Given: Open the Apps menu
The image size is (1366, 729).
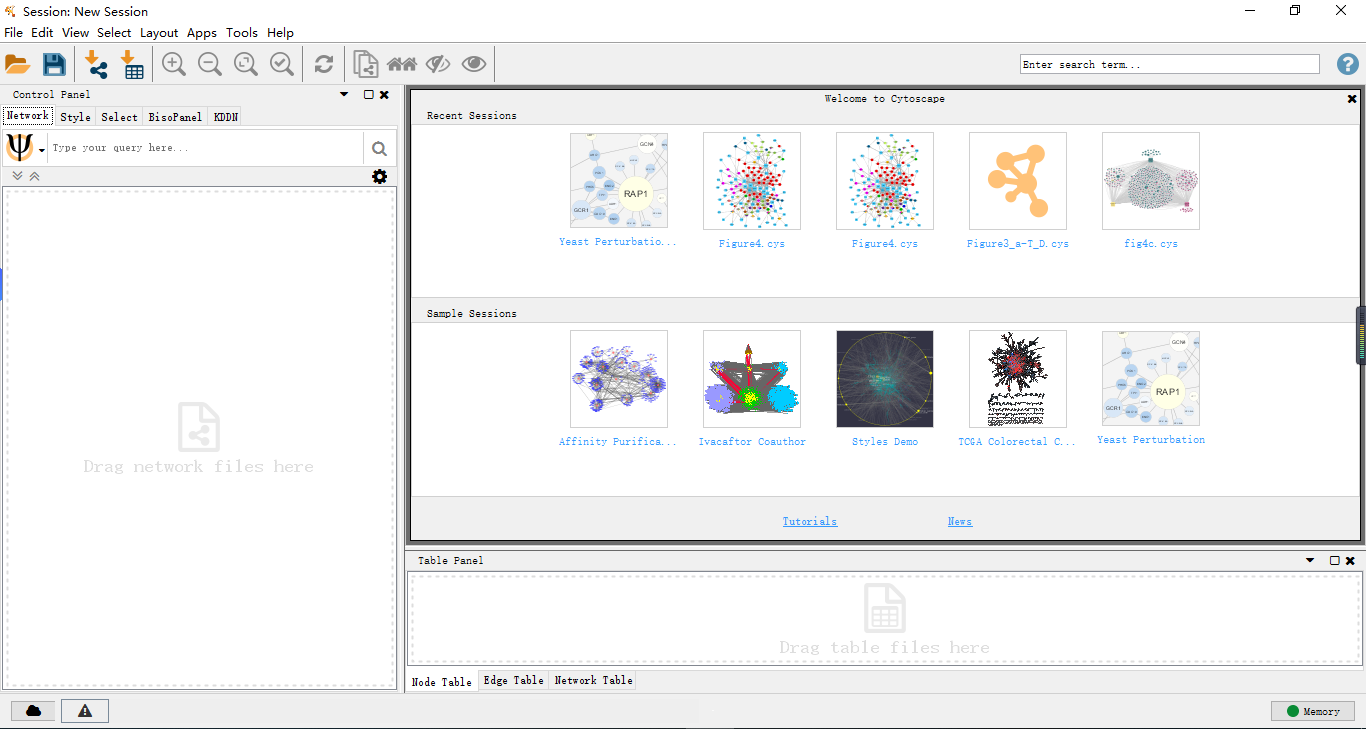Looking at the screenshot, I should (x=202, y=33).
